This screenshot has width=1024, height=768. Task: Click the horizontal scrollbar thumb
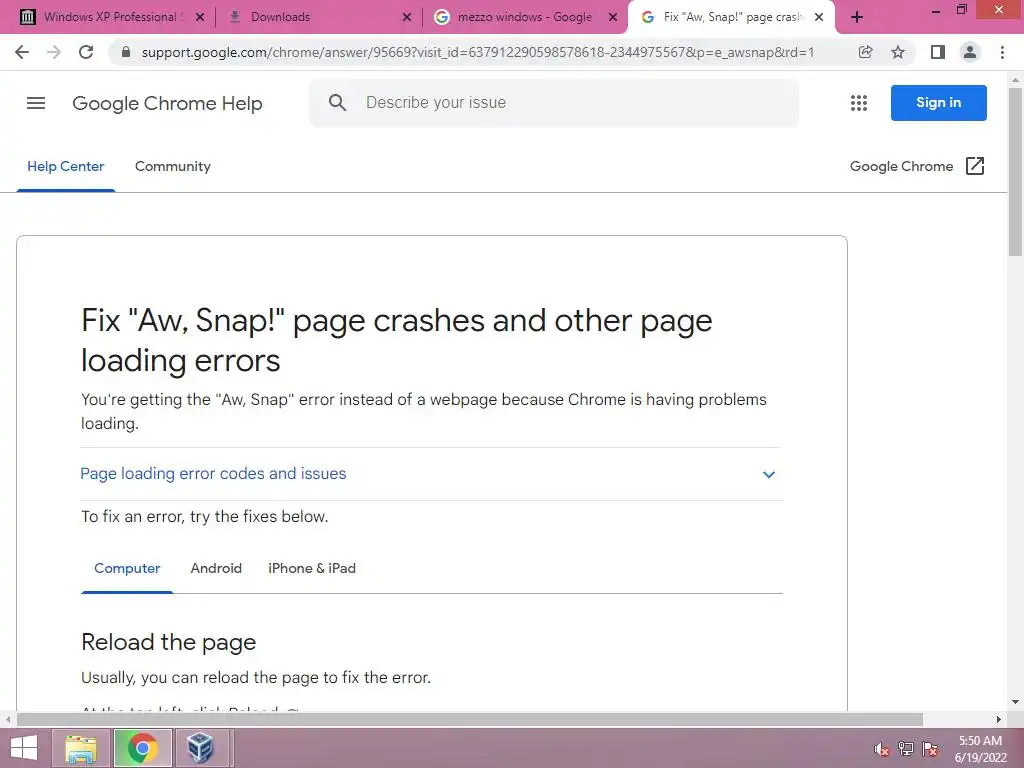tap(470, 720)
